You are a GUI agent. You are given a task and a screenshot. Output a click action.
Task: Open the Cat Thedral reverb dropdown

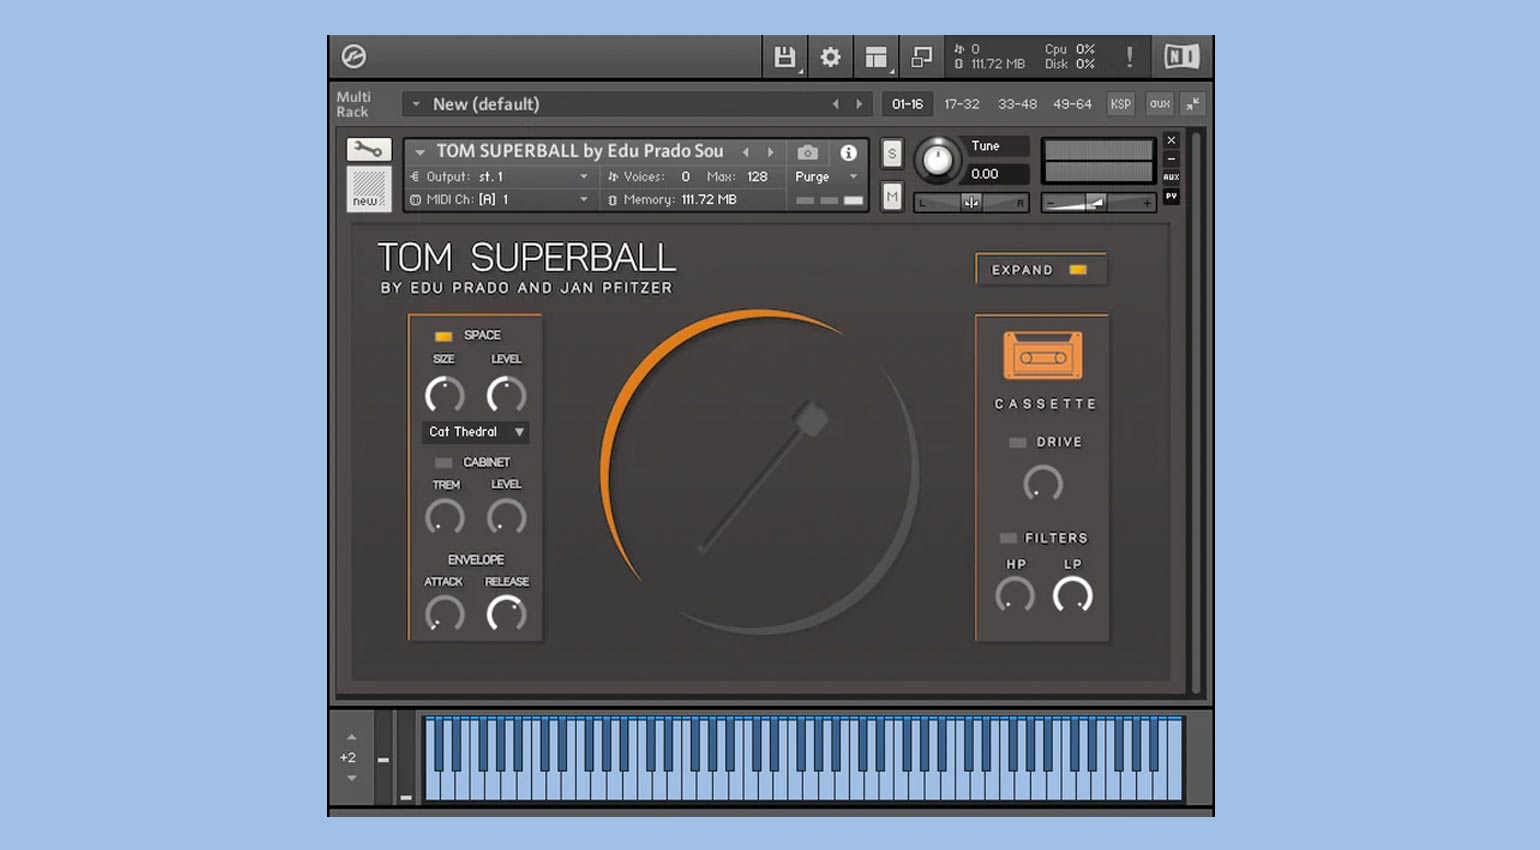(x=476, y=432)
